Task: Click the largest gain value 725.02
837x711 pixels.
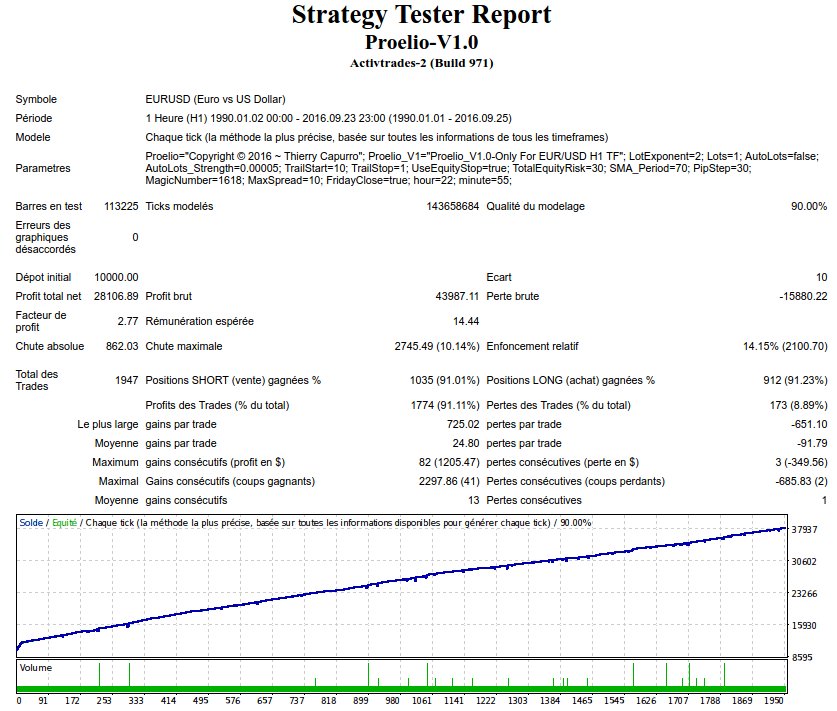Action: pyautogui.click(x=463, y=424)
